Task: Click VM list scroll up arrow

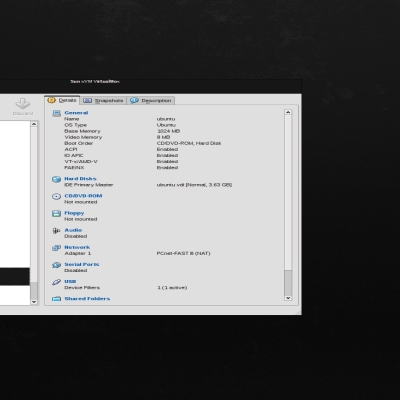Action: [34, 124]
